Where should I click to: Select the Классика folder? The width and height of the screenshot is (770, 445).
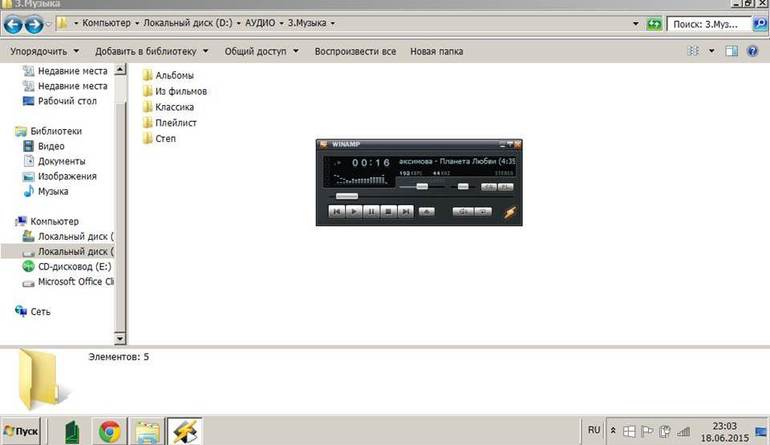[x=168, y=107]
